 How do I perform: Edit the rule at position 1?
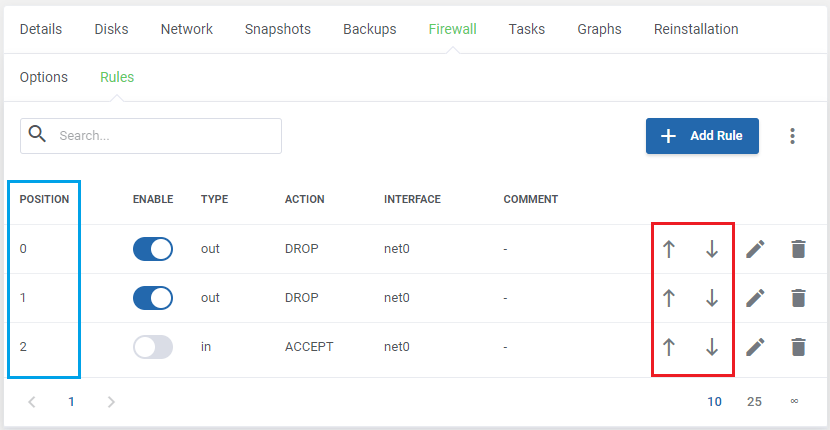click(755, 298)
